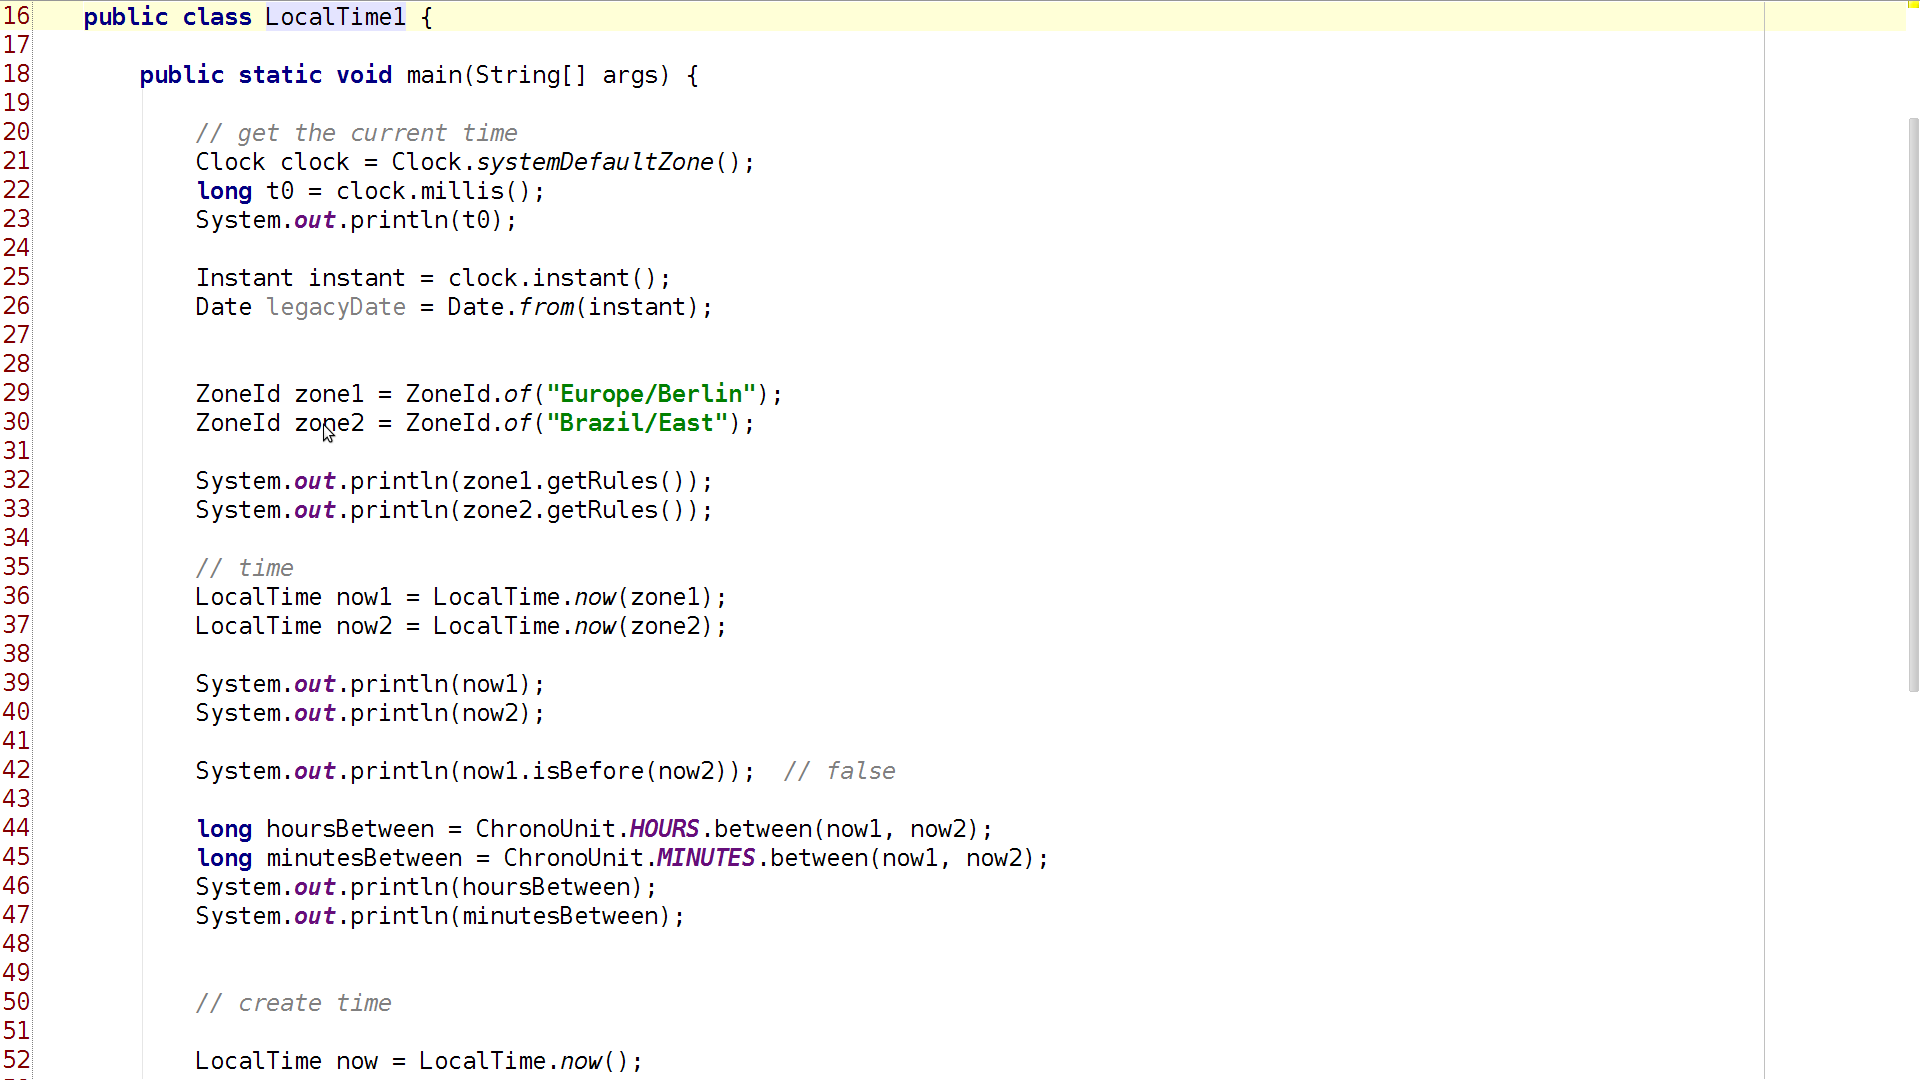Click the yellow inspection status indicator
Screen dimensions: 1920x1080
(1913, 4)
